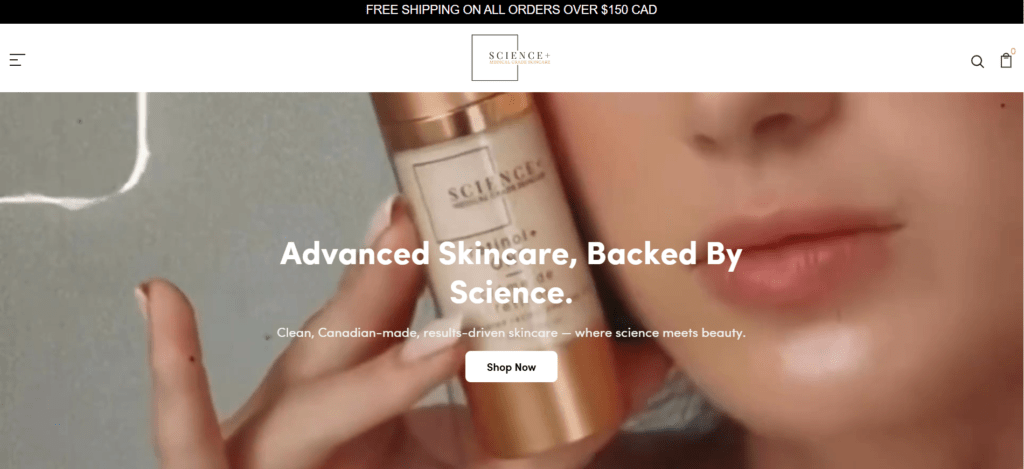The width and height of the screenshot is (1024, 469).
Task: Click the free shipping announcement bar
Action: tap(512, 10)
